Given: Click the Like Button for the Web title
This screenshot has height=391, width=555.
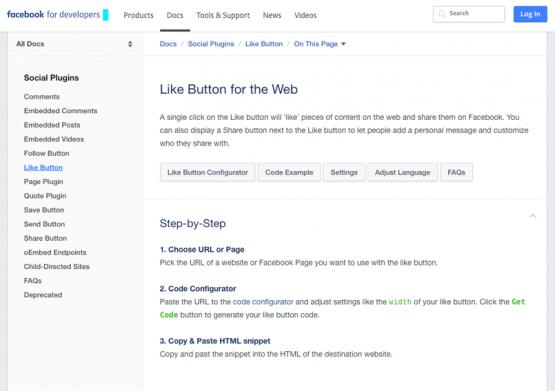Looking at the screenshot, I should [x=229, y=89].
